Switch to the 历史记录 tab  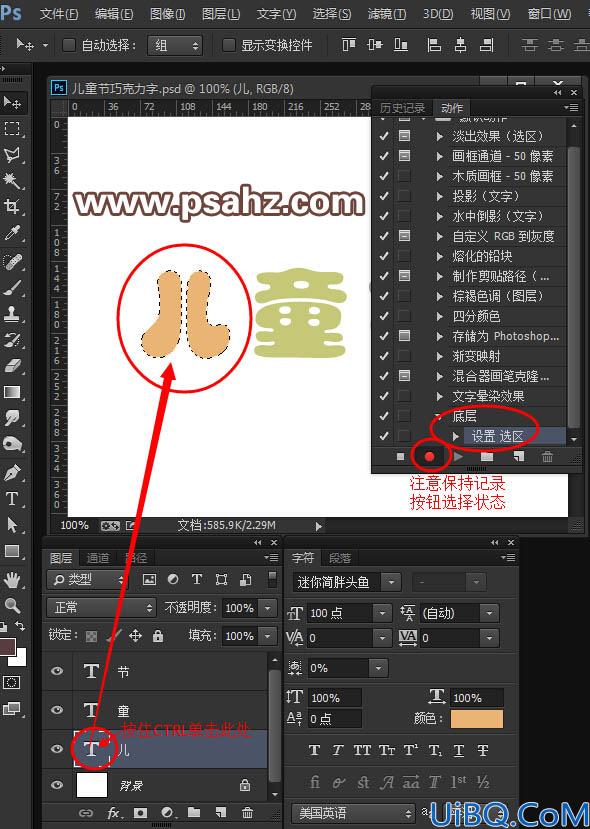tap(402, 108)
